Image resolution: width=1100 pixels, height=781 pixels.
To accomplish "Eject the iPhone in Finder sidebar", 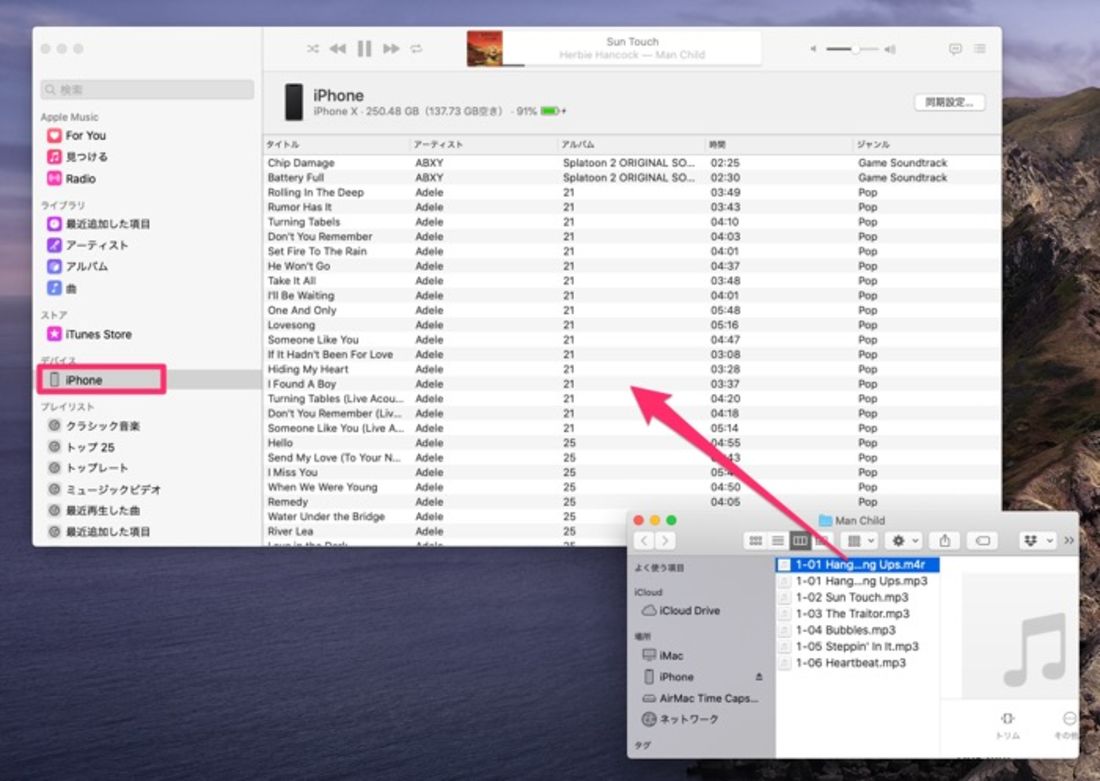I will [758, 676].
